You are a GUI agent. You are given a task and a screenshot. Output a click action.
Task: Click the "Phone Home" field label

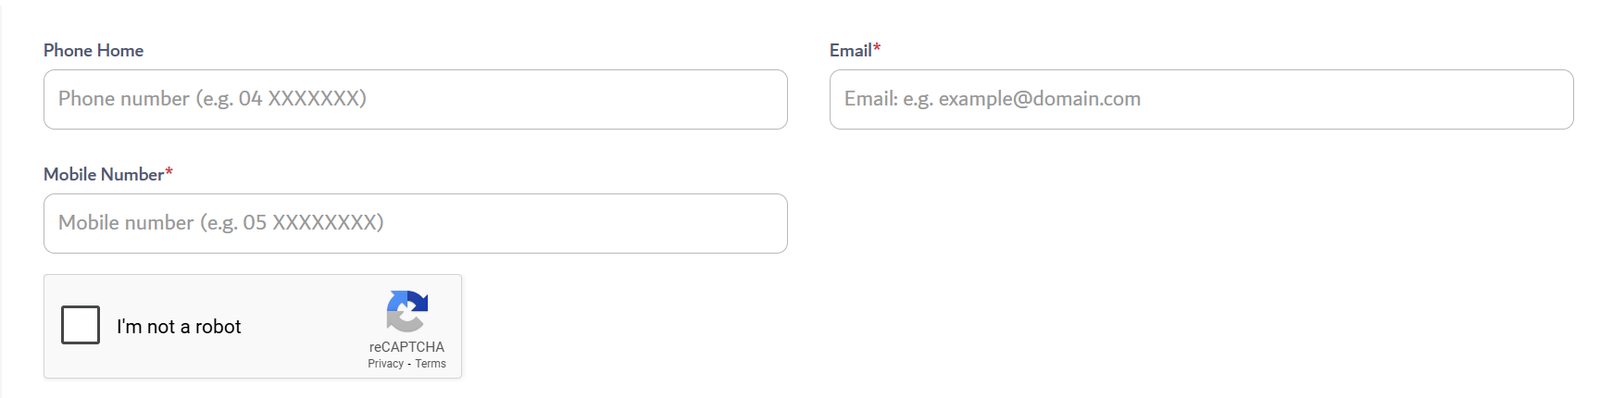pyautogui.click(x=93, y=50)
